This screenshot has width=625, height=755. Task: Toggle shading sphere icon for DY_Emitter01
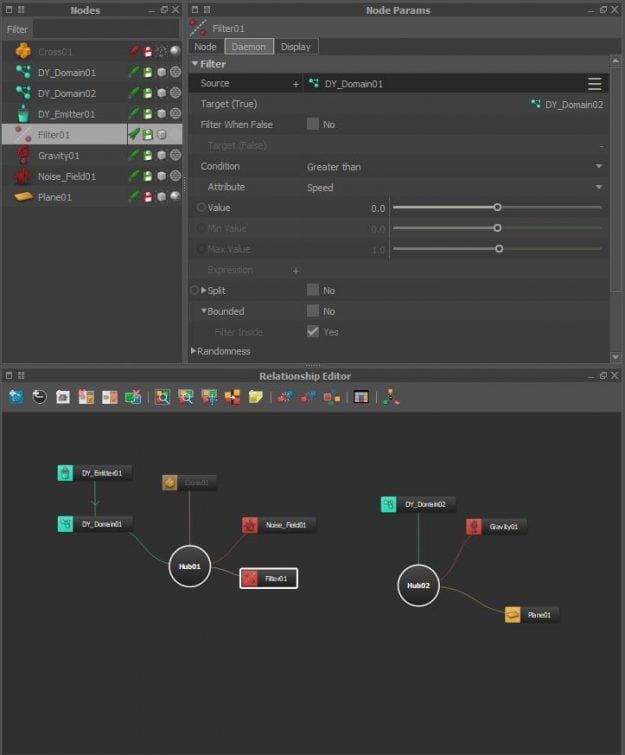coord(175,114)
